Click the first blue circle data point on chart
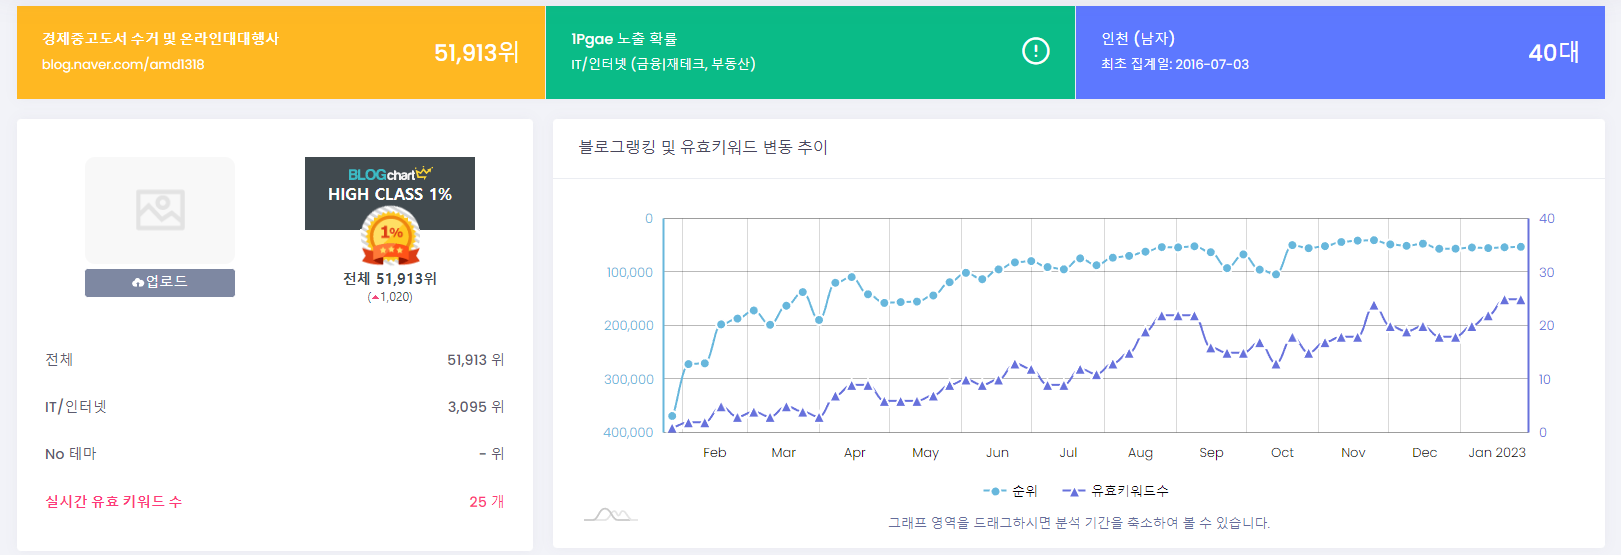 tap(672, 416)
